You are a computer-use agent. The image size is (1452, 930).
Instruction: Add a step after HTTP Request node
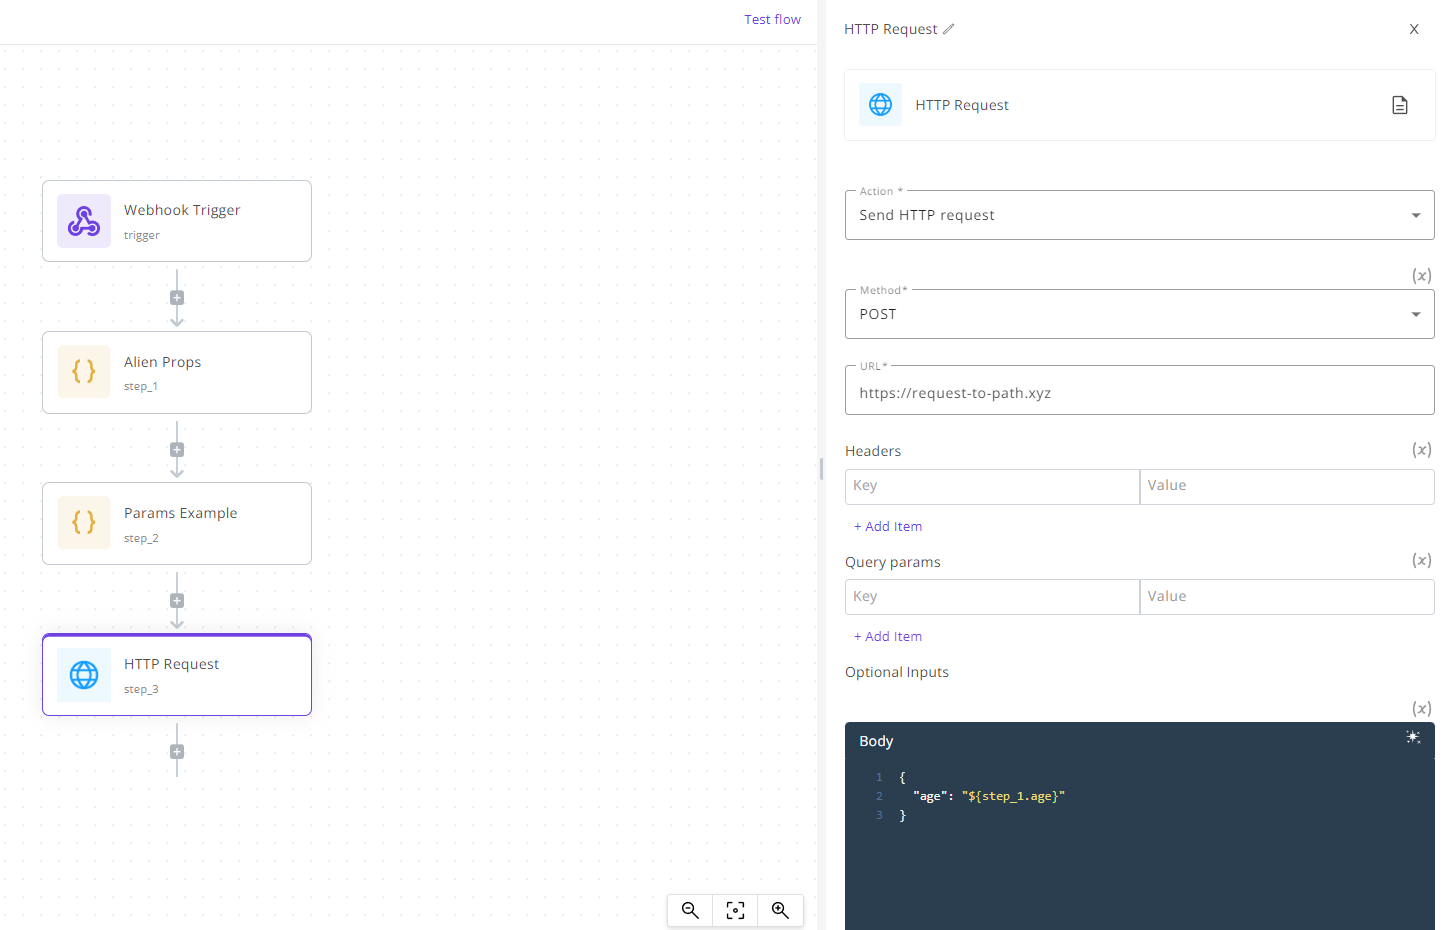[x=177, y=752]
